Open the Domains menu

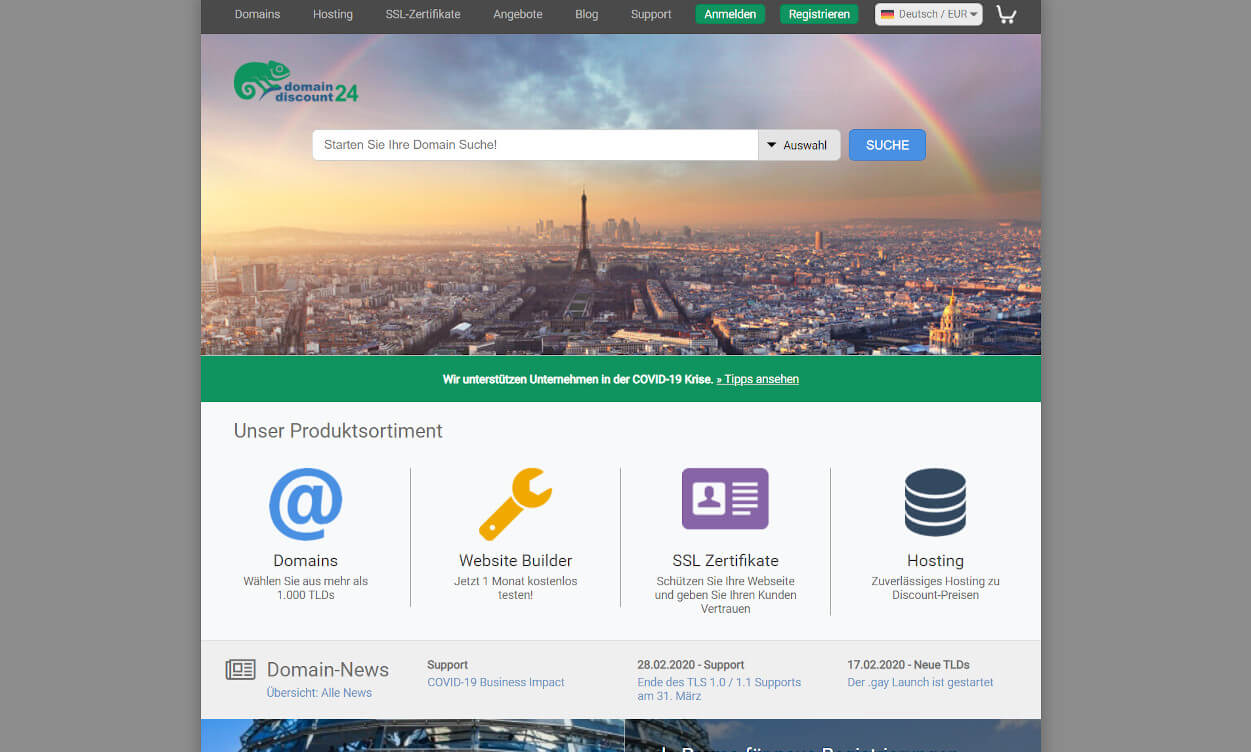[257, 14]
